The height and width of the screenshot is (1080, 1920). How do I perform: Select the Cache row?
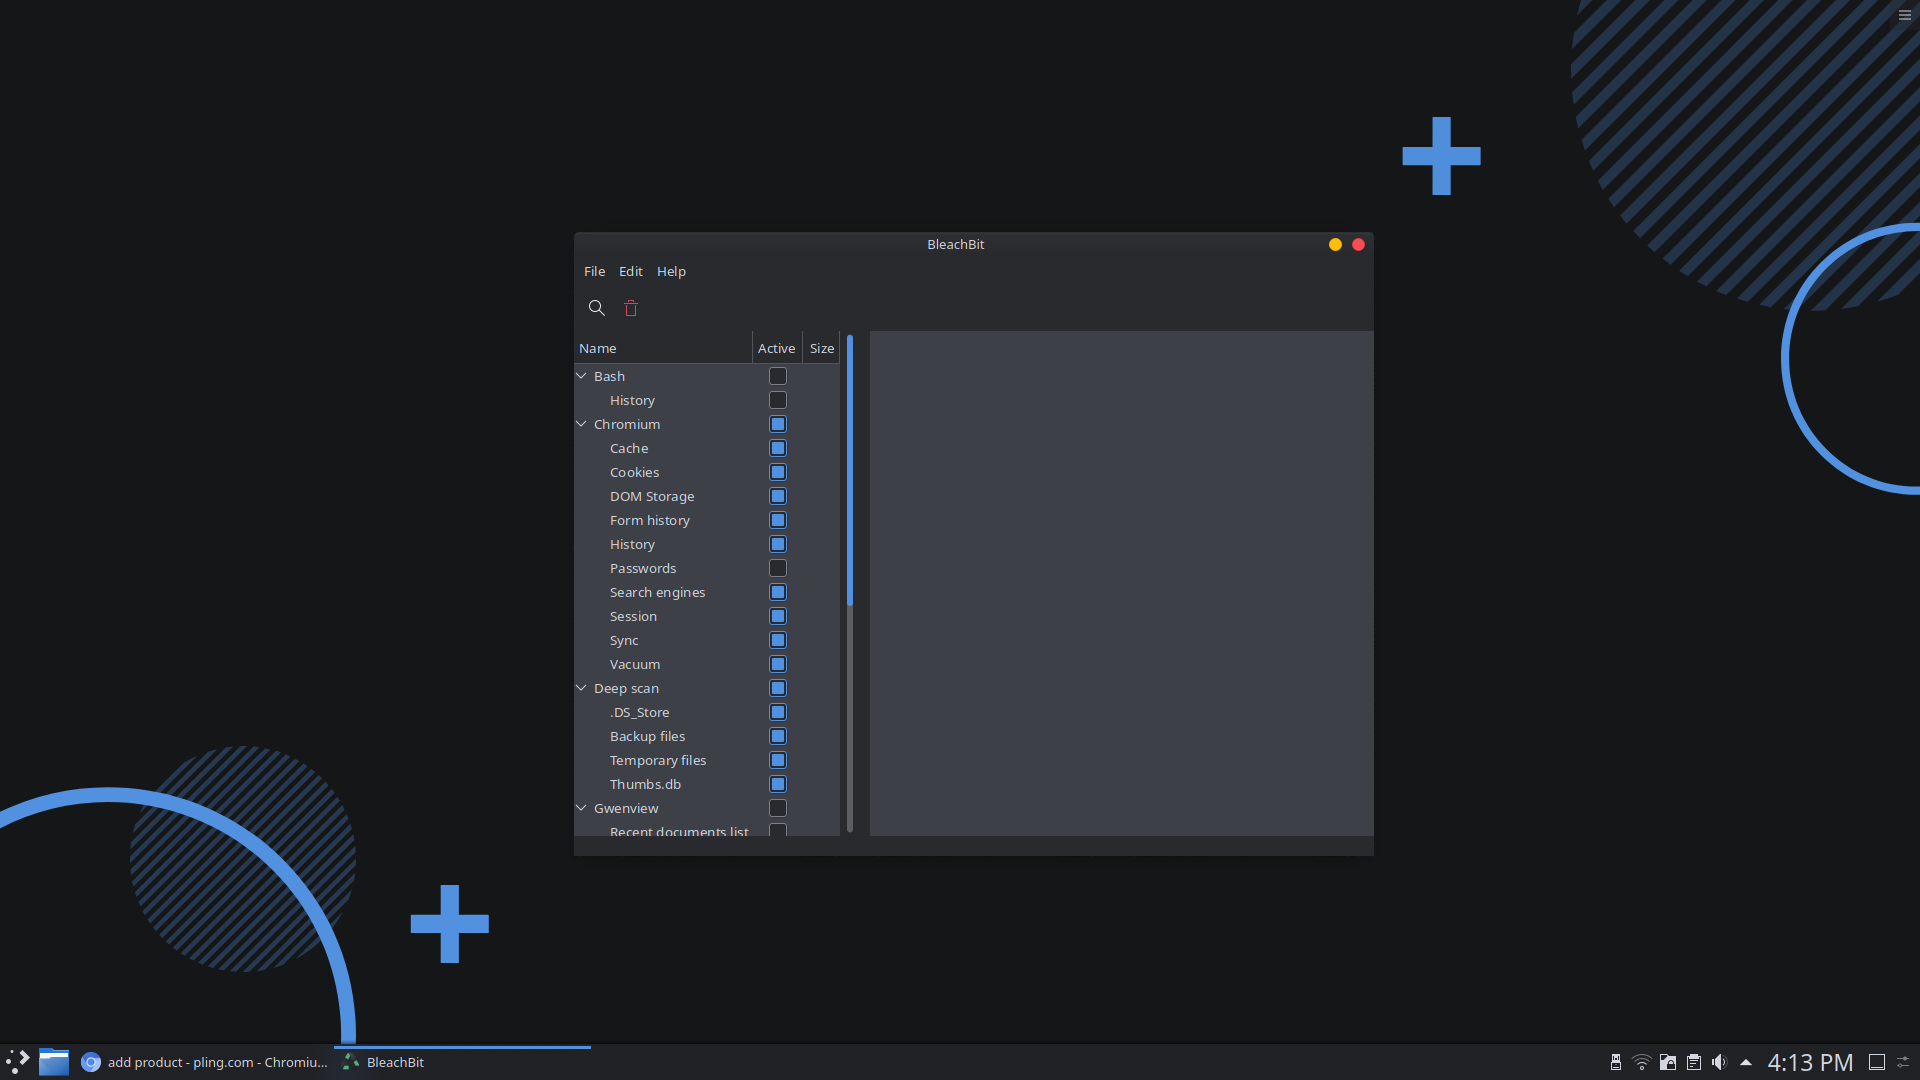tap(707, 448)
